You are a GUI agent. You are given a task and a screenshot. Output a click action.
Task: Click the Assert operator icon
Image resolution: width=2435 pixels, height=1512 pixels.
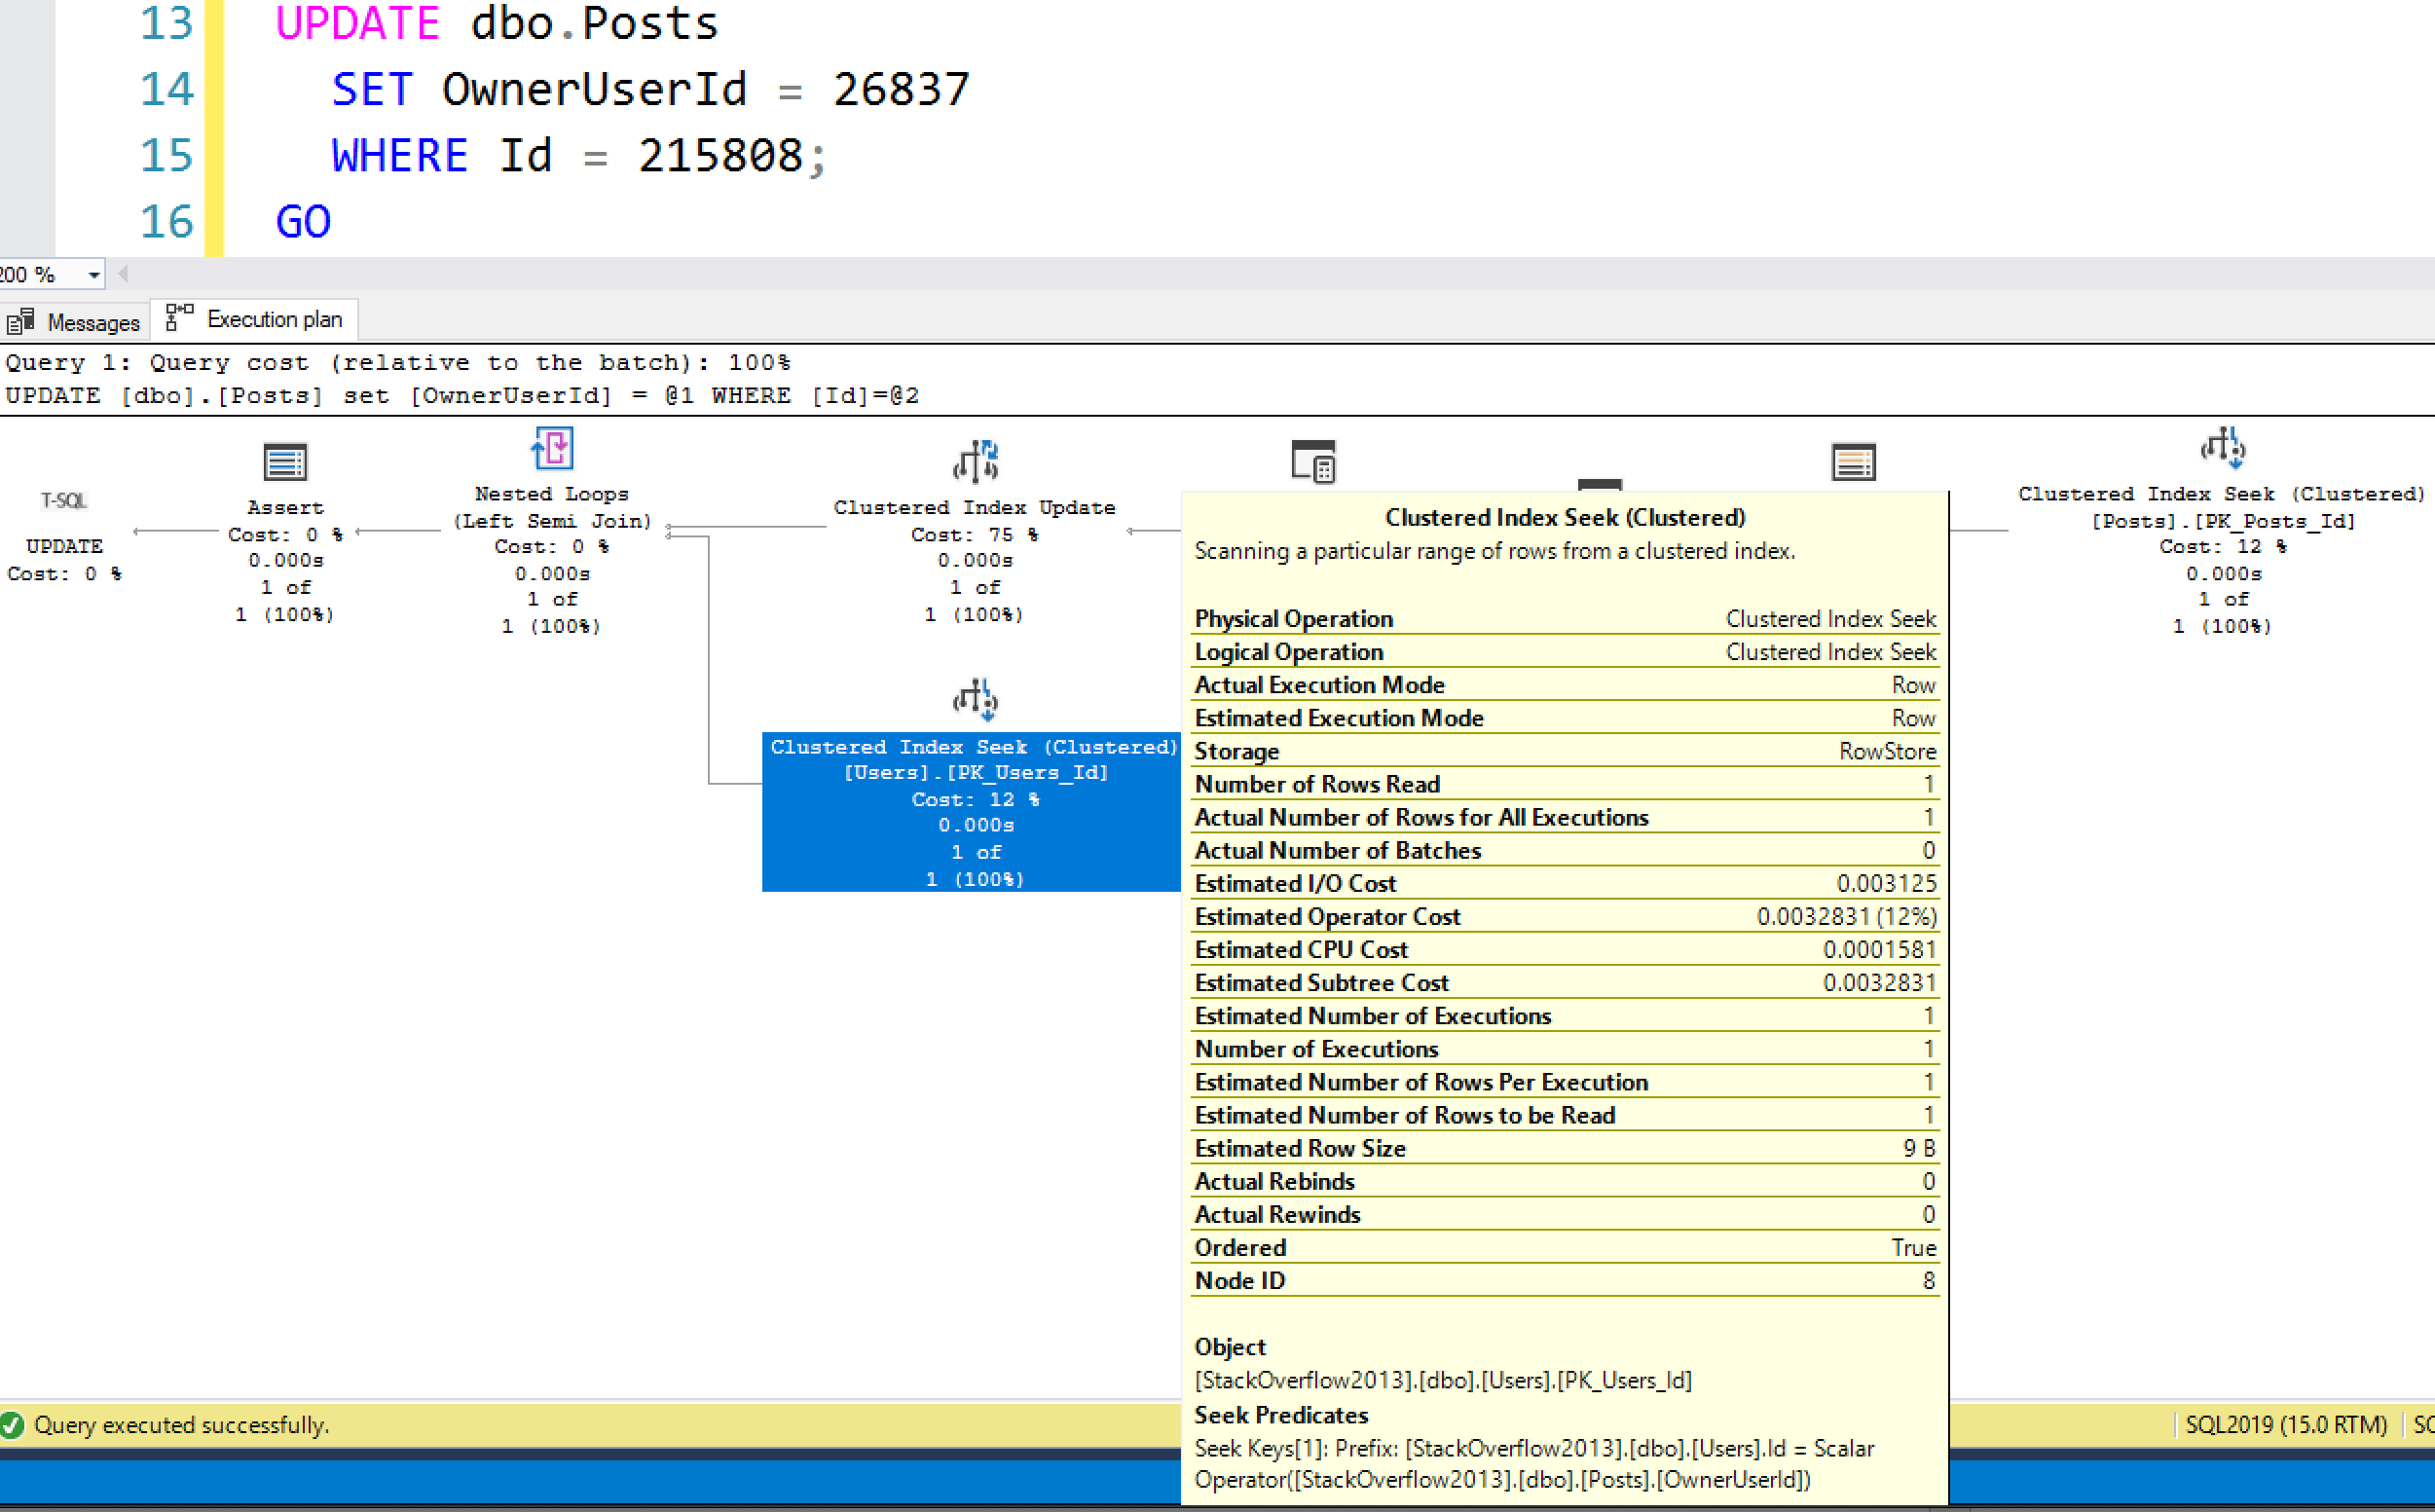click(285, 463)
